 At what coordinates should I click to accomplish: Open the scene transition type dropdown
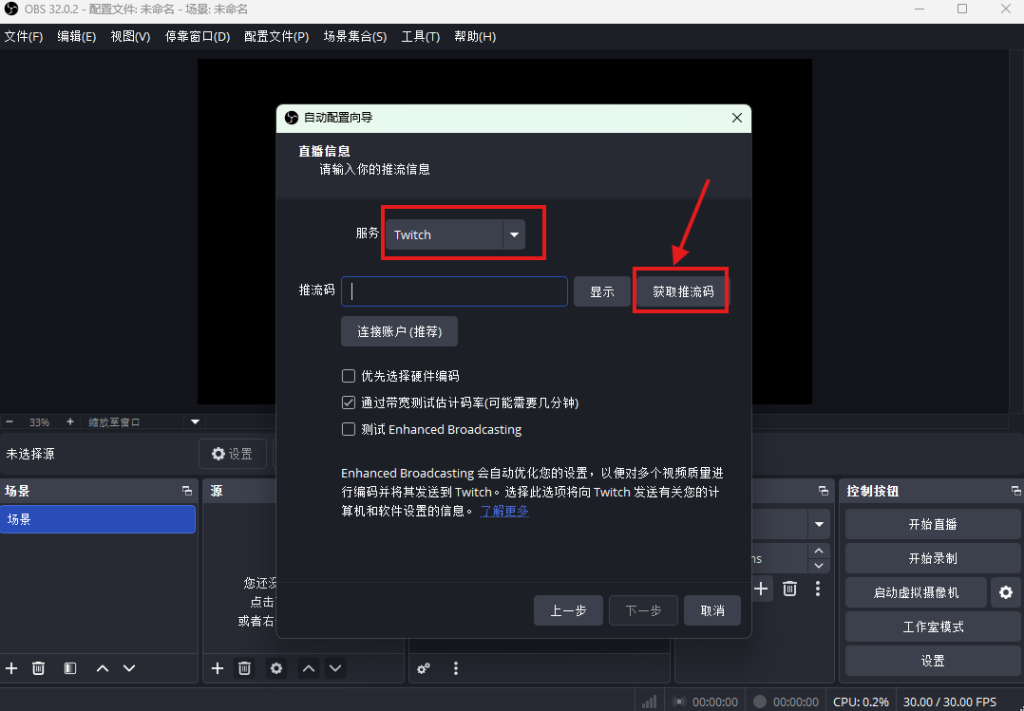[x=819, y=525]
